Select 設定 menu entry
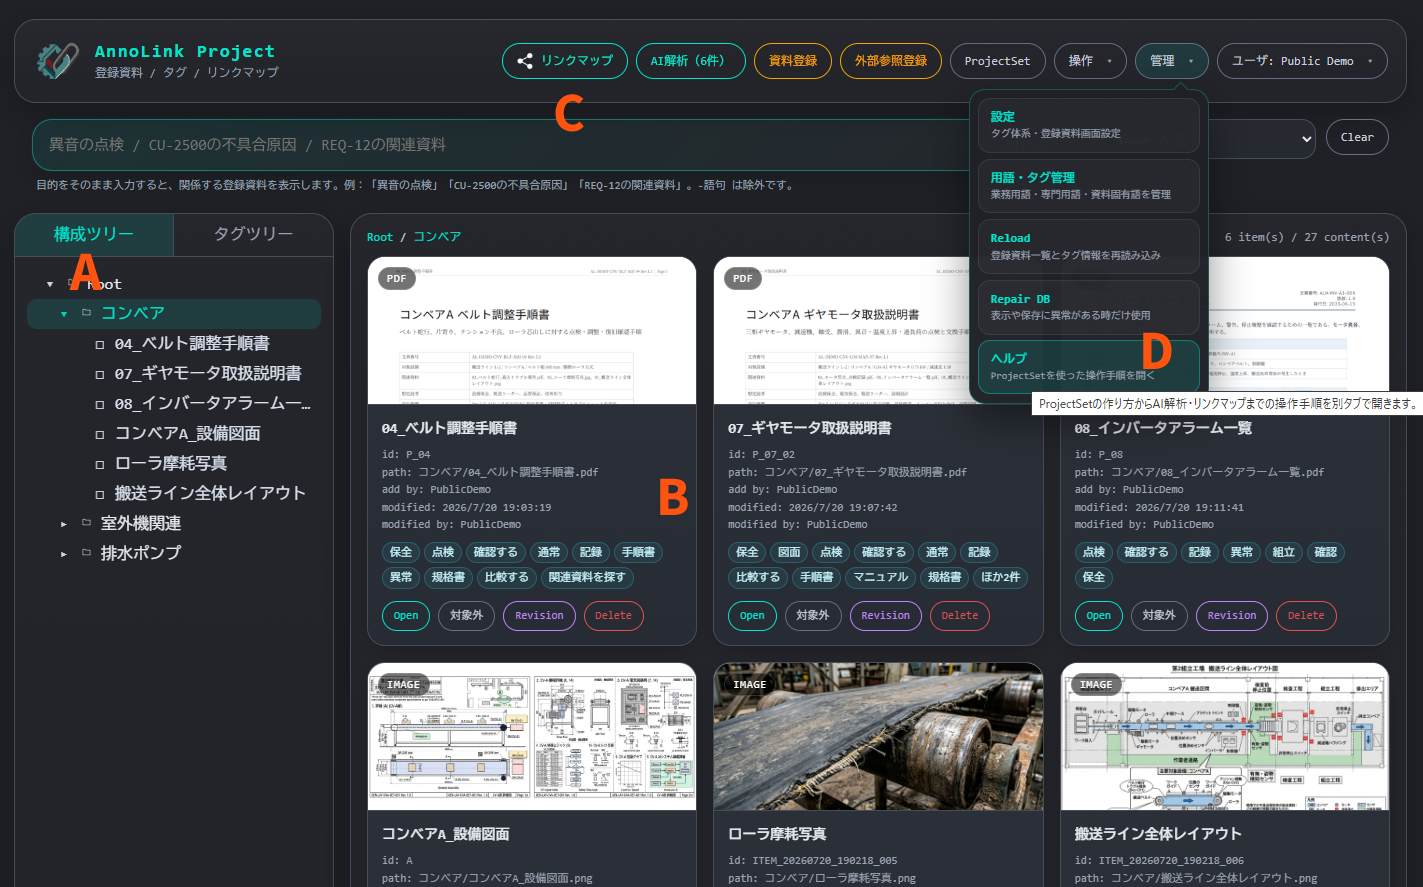Viewport: 1423px width, 887px height. click(x=1089, y=124)
